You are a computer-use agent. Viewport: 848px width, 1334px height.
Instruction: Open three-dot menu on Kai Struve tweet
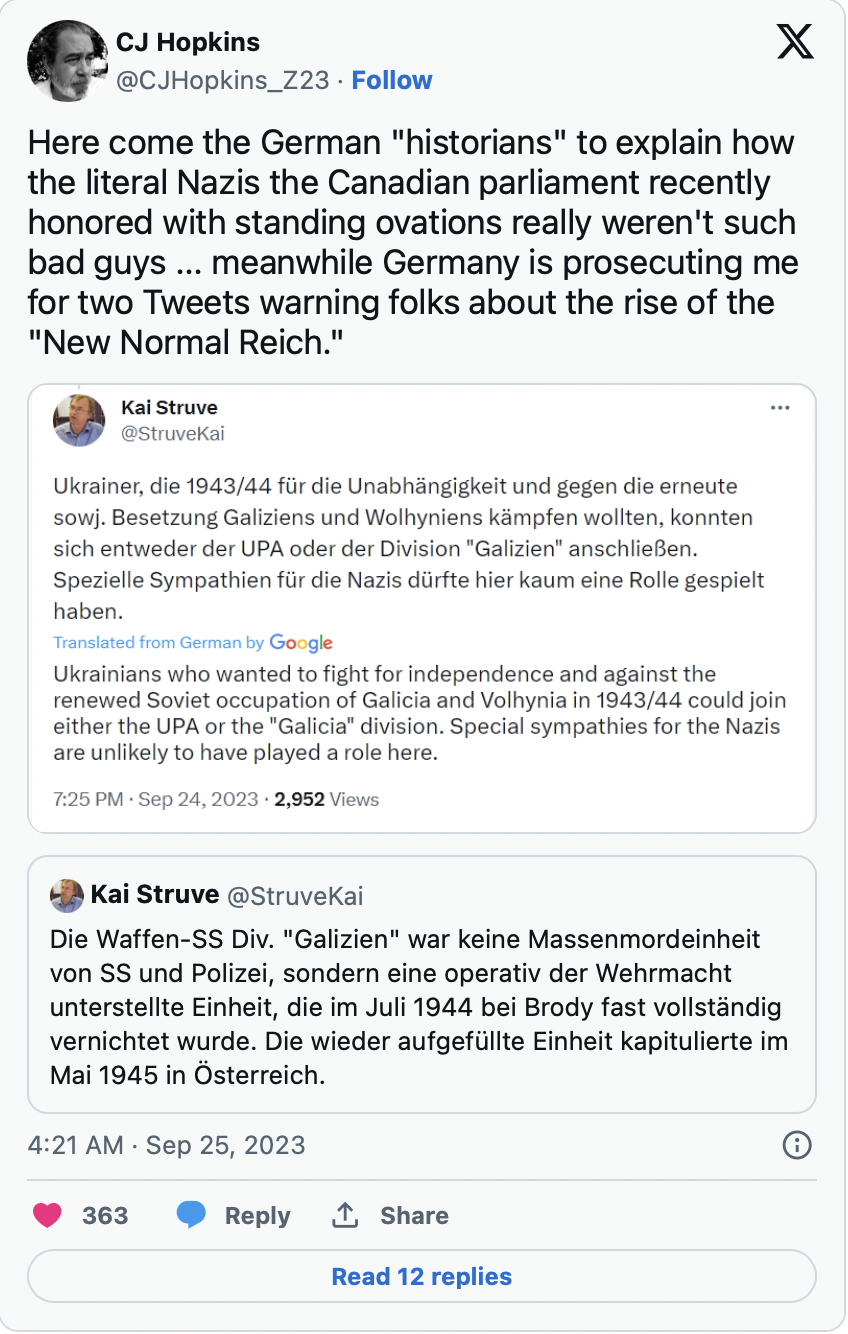pyautogui.click(x=780, y=408)
